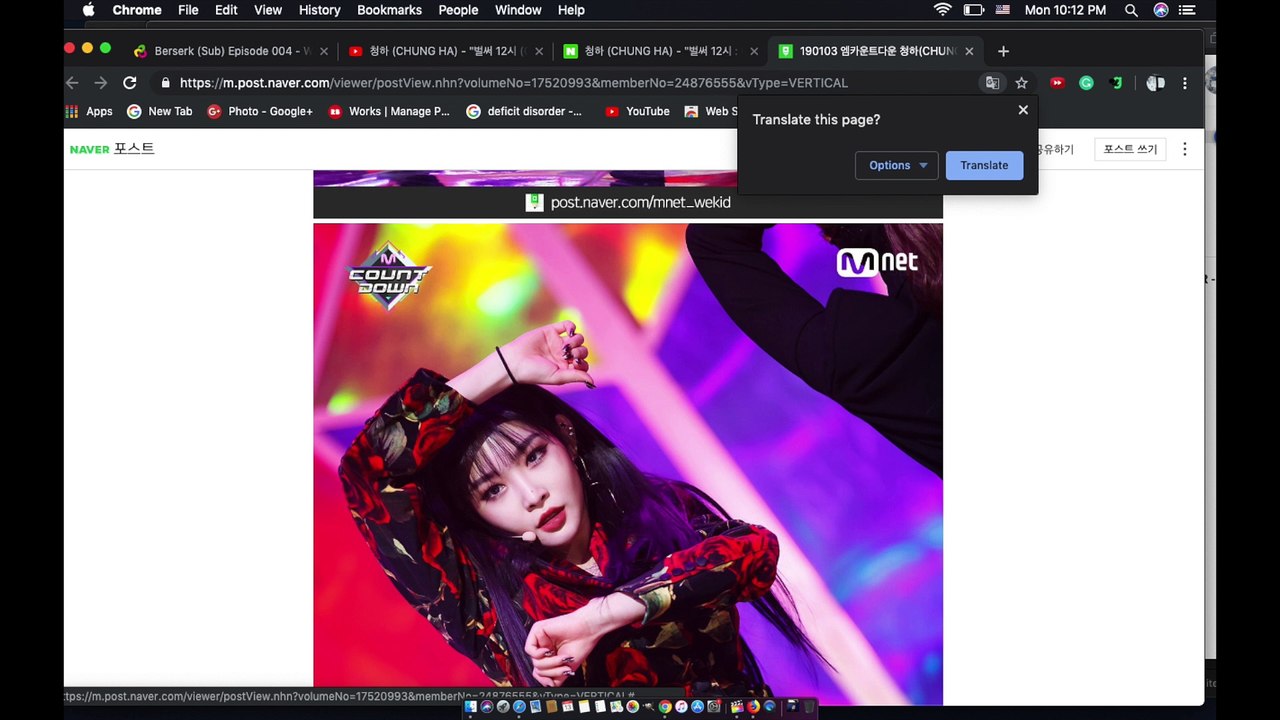Open the Naver post three-dot menu

pyautogui.click(x=1185, y=149)
